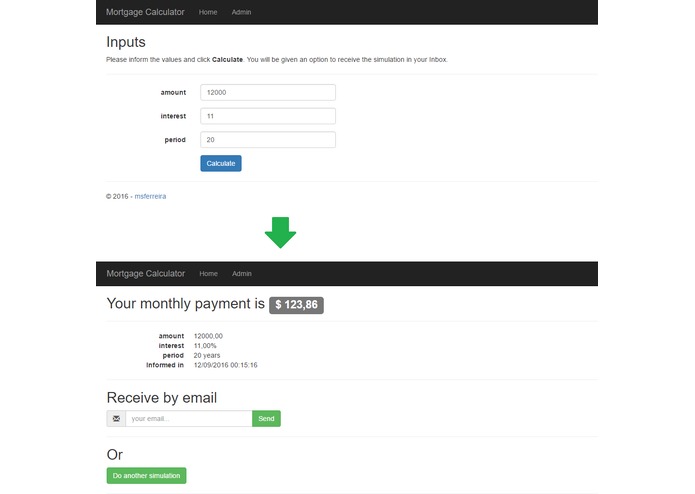Focus the interest input field

coord(268,116)
